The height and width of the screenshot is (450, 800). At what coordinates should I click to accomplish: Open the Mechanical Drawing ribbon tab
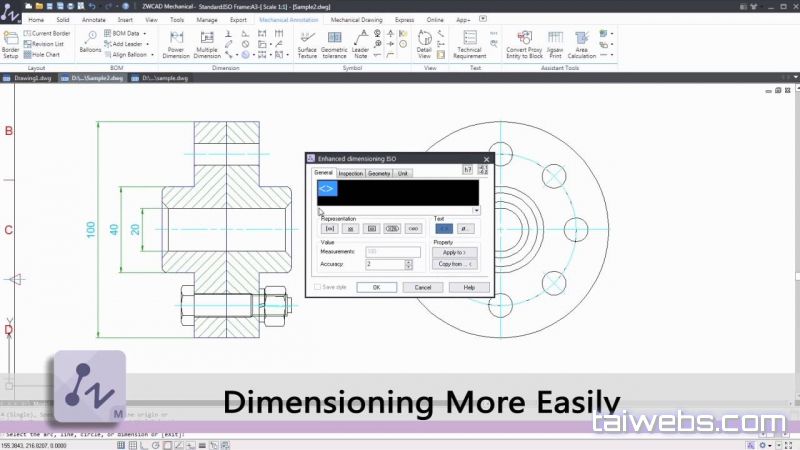coord(356,18)
